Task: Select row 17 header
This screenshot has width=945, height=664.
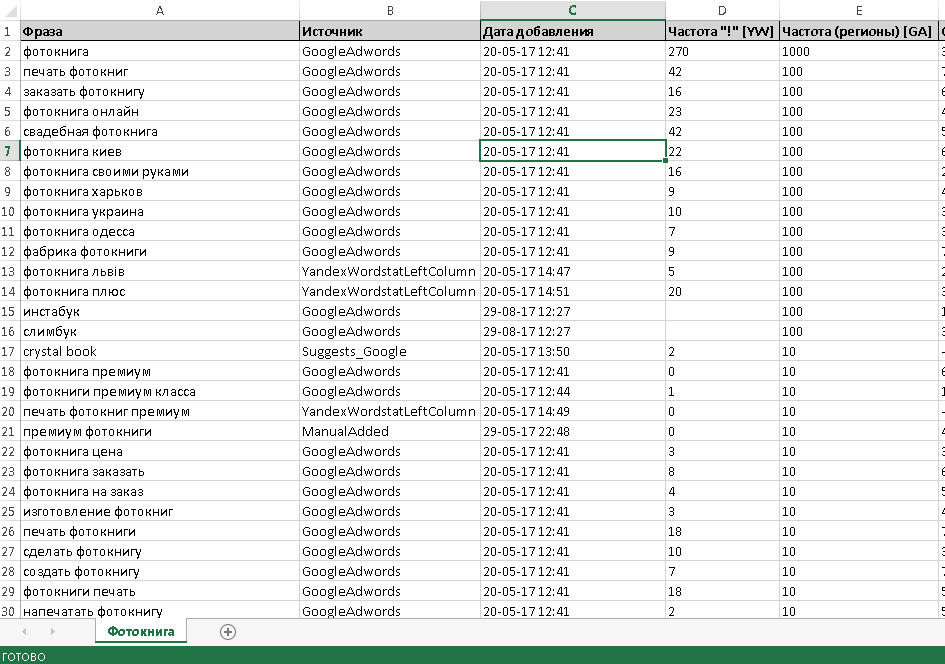Action: (x=8, y=351)
